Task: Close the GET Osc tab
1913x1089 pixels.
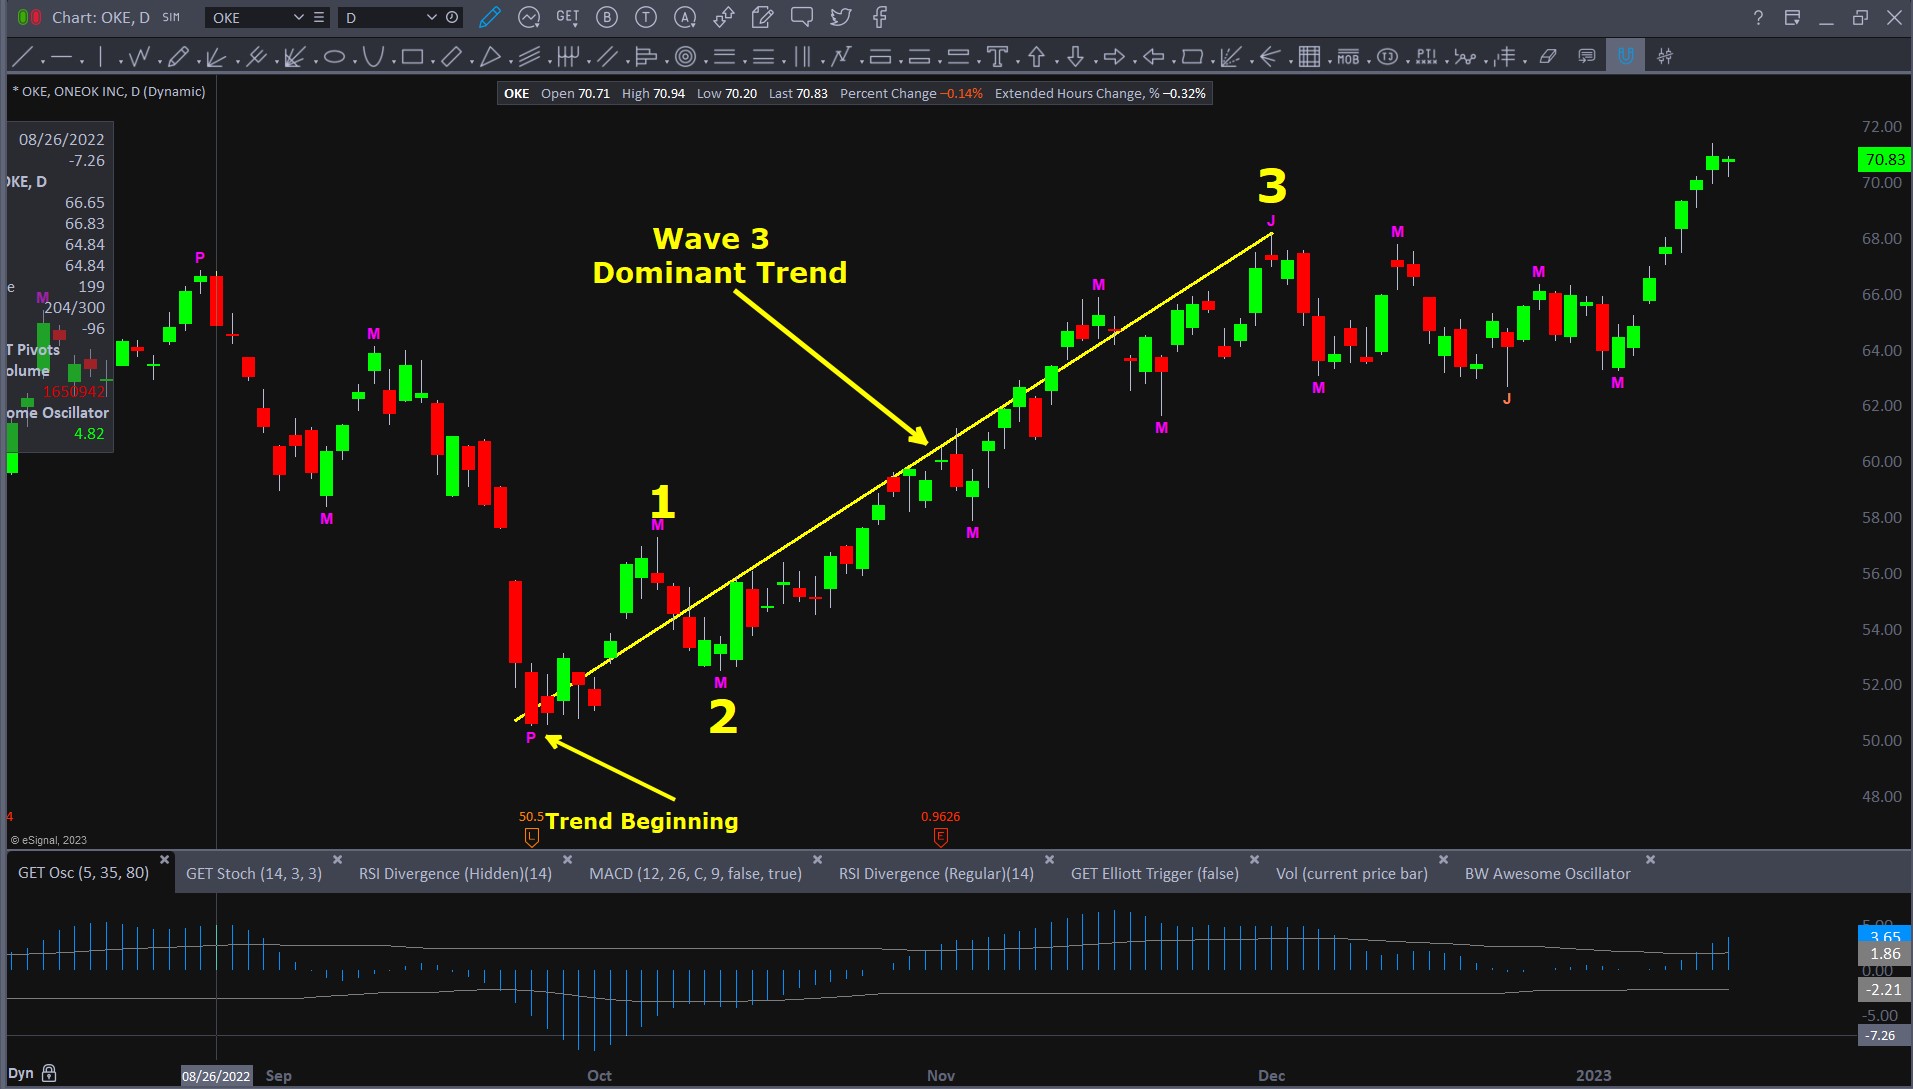Action: [x=165, y=859]
